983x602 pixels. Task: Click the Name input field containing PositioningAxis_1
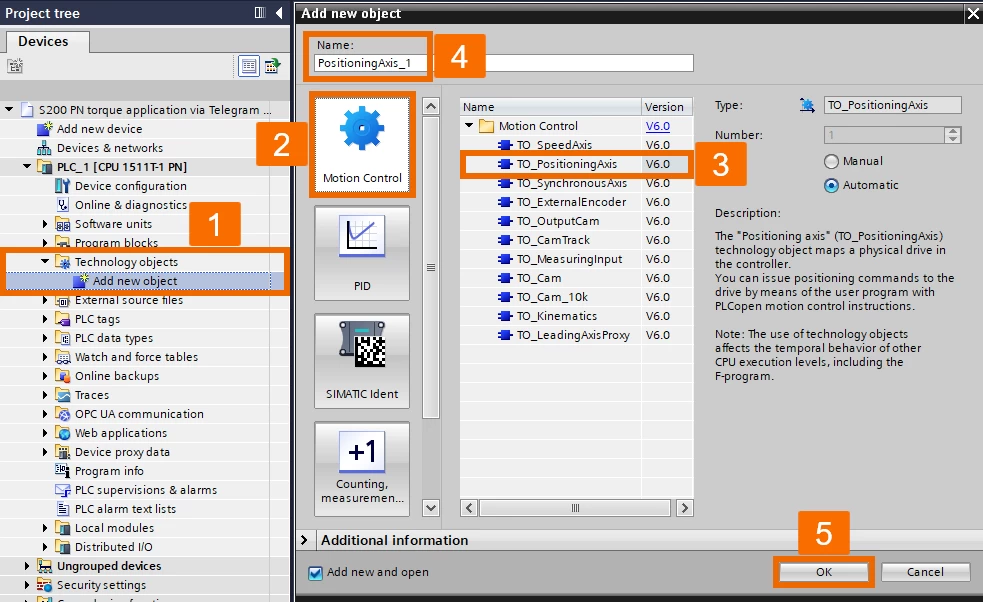[504, 63]
